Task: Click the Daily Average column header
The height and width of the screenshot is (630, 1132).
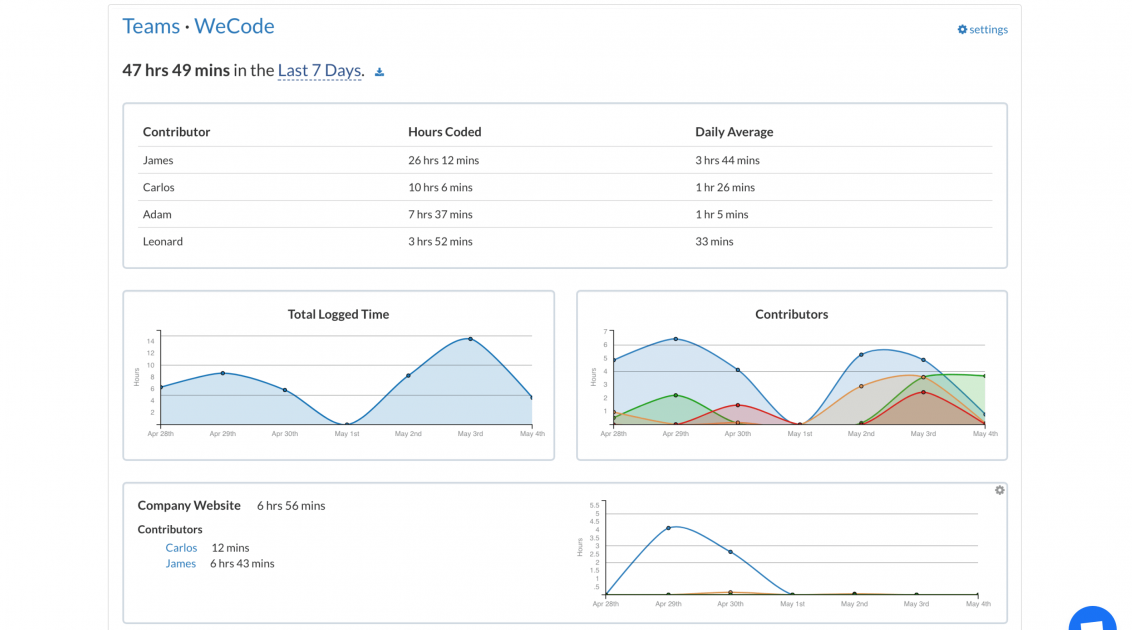Action: pyautogui.click(x=734, y=132)
